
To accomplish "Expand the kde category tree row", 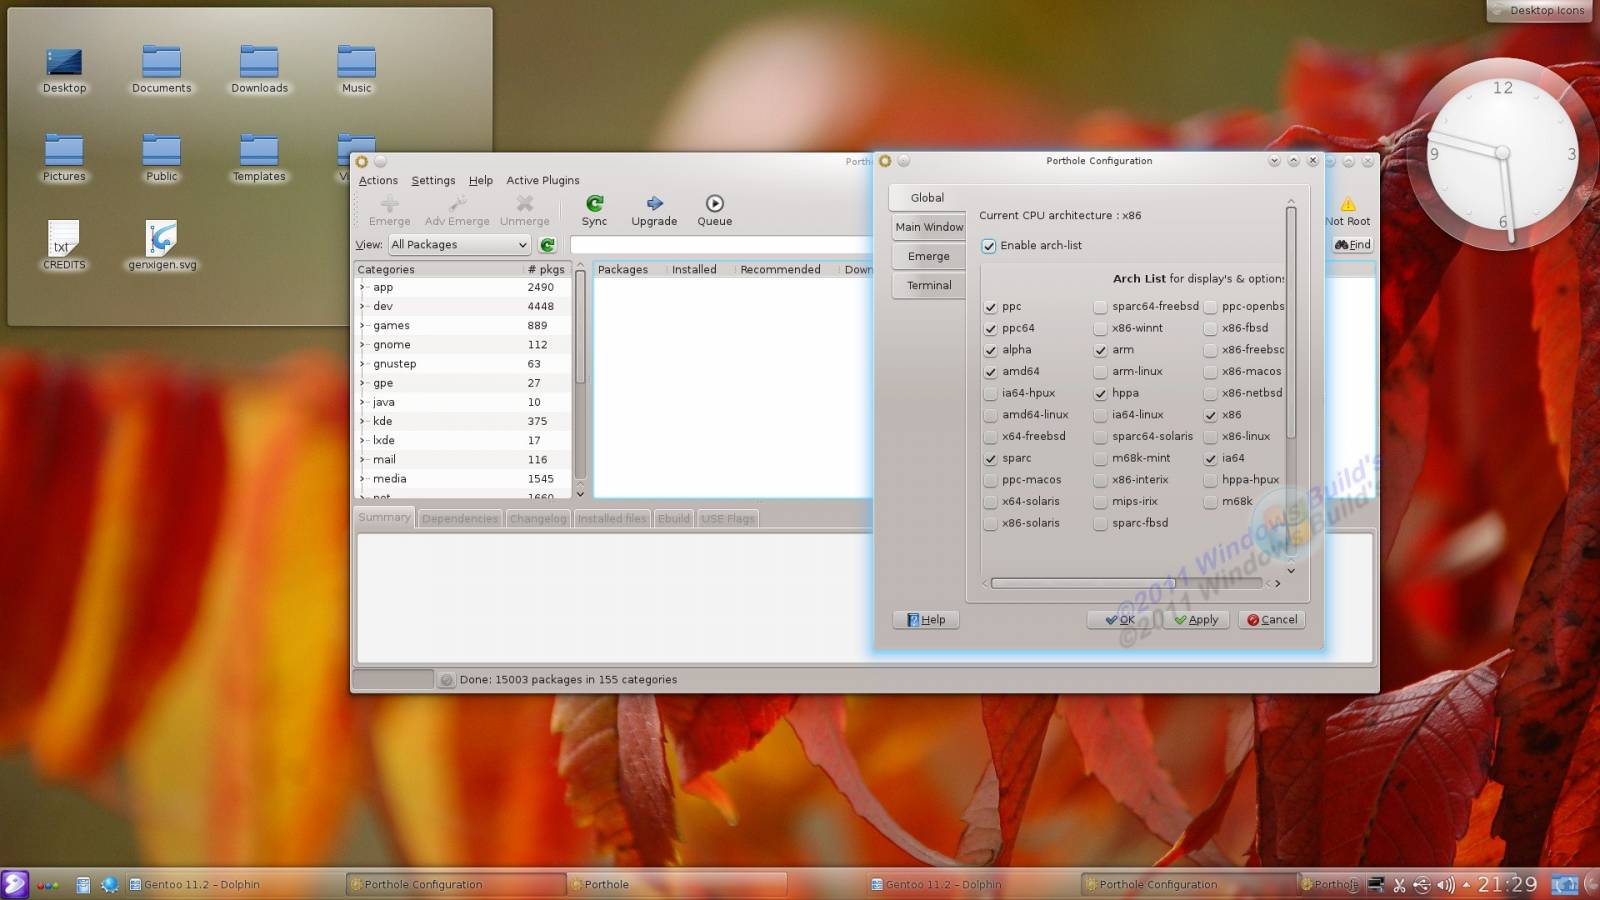I will click(x=363, y=421).
